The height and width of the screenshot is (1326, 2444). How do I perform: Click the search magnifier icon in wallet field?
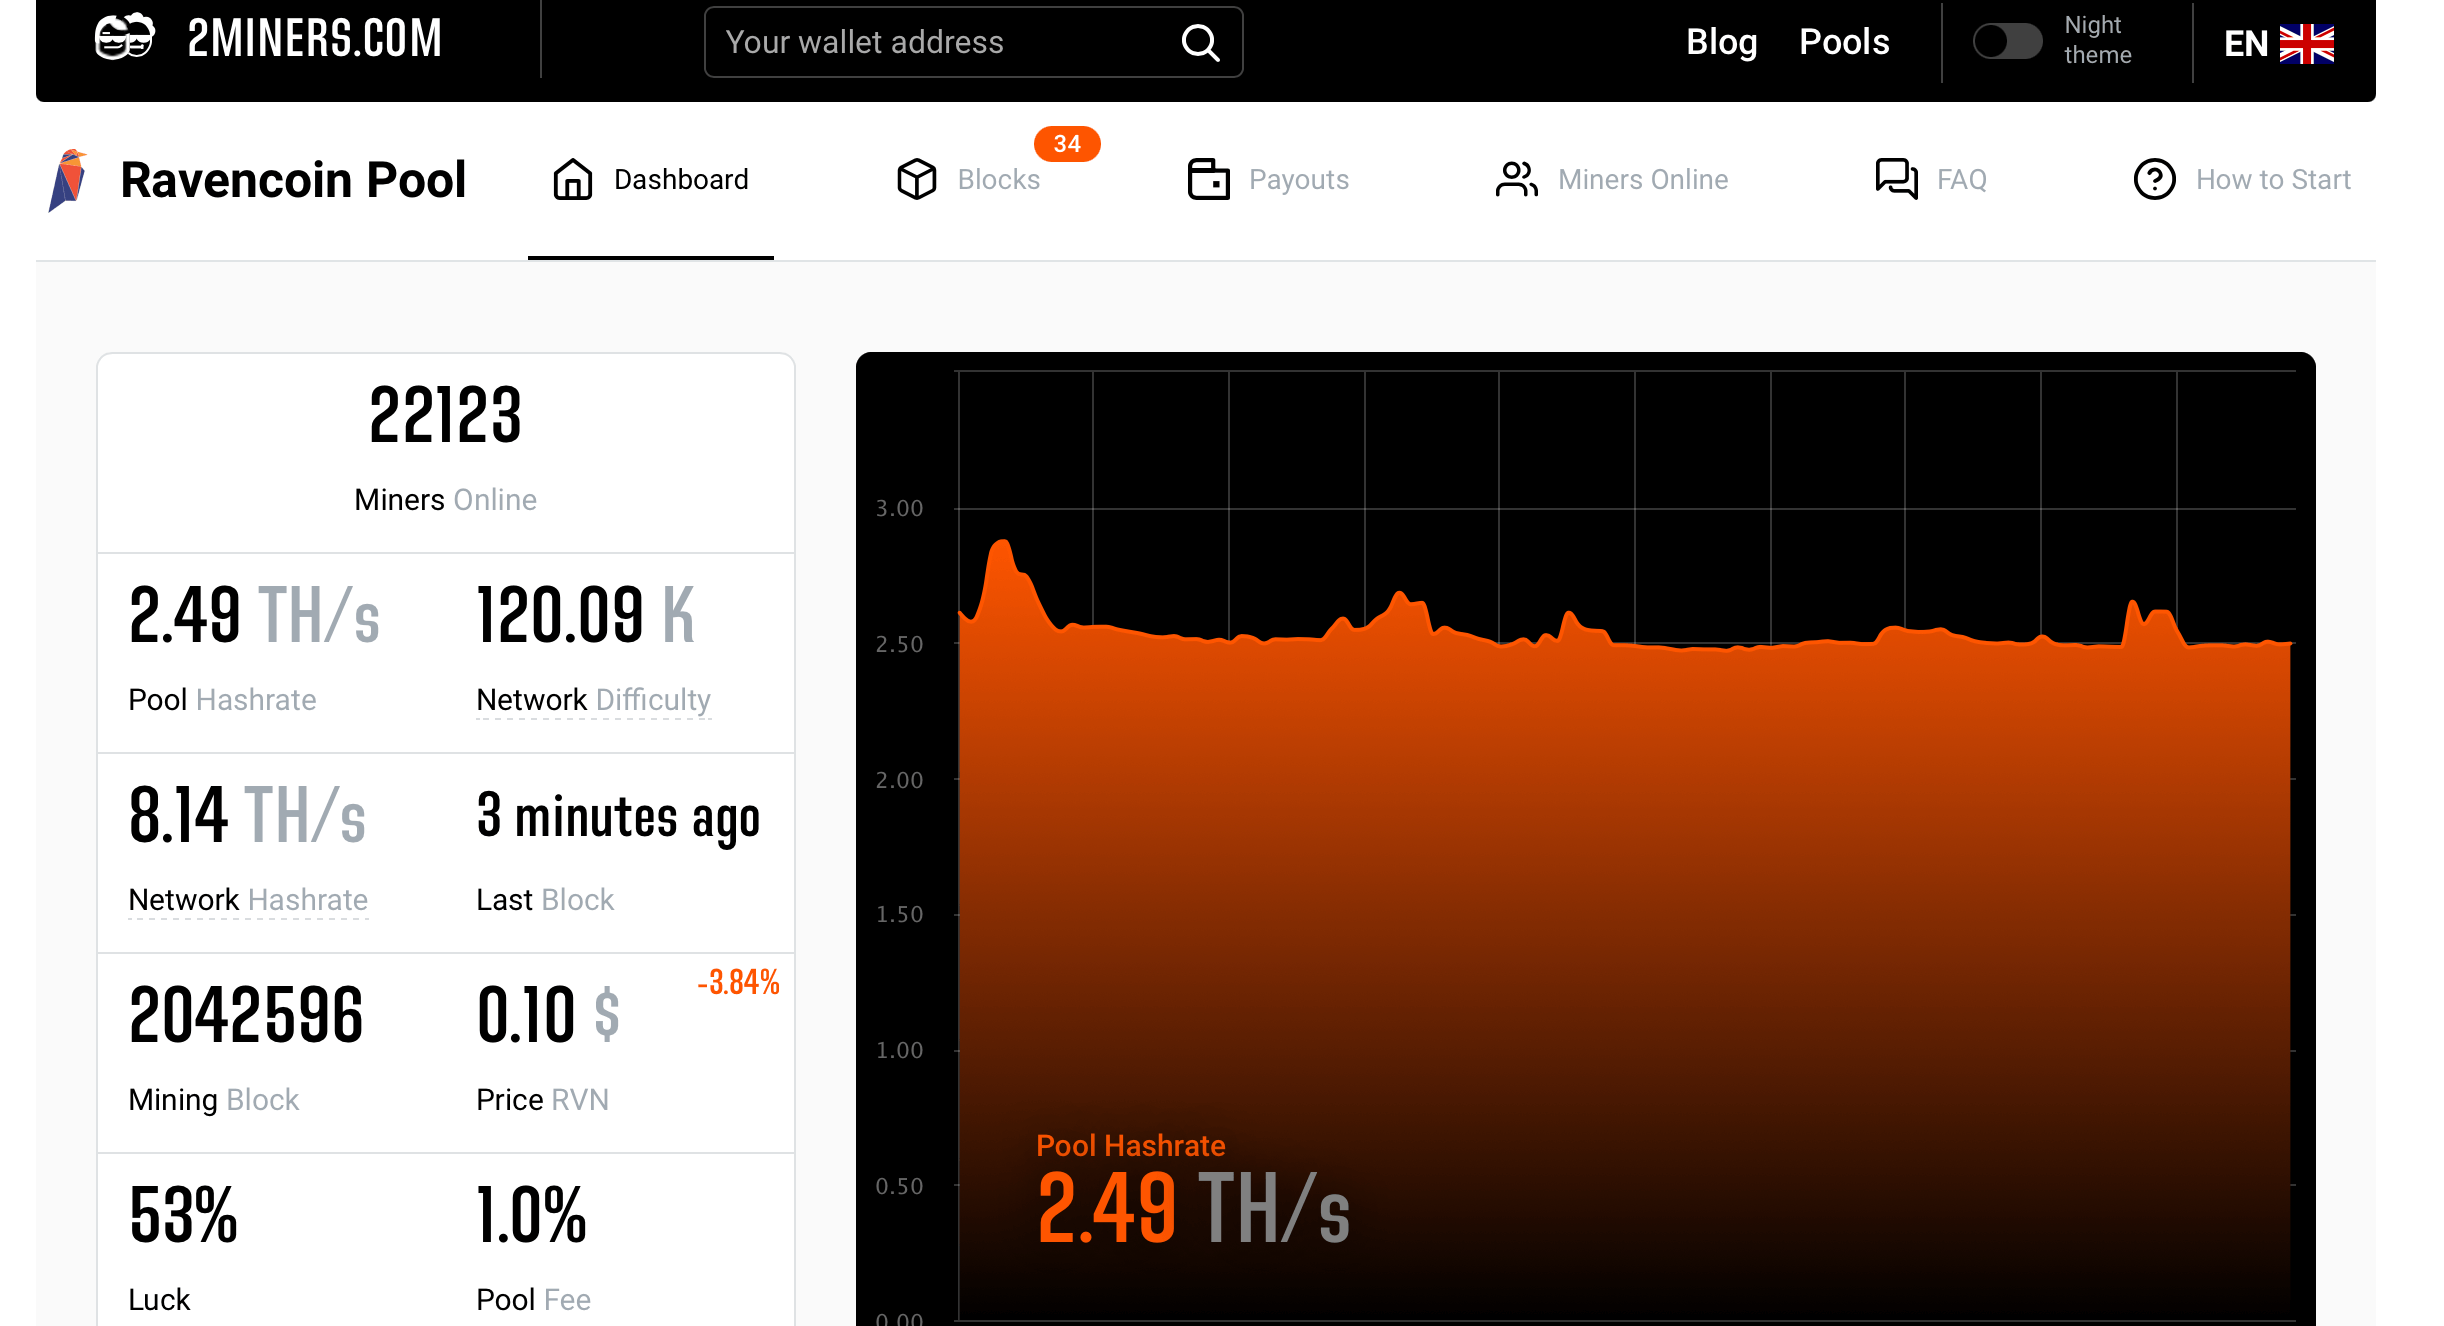point(1203,44)
